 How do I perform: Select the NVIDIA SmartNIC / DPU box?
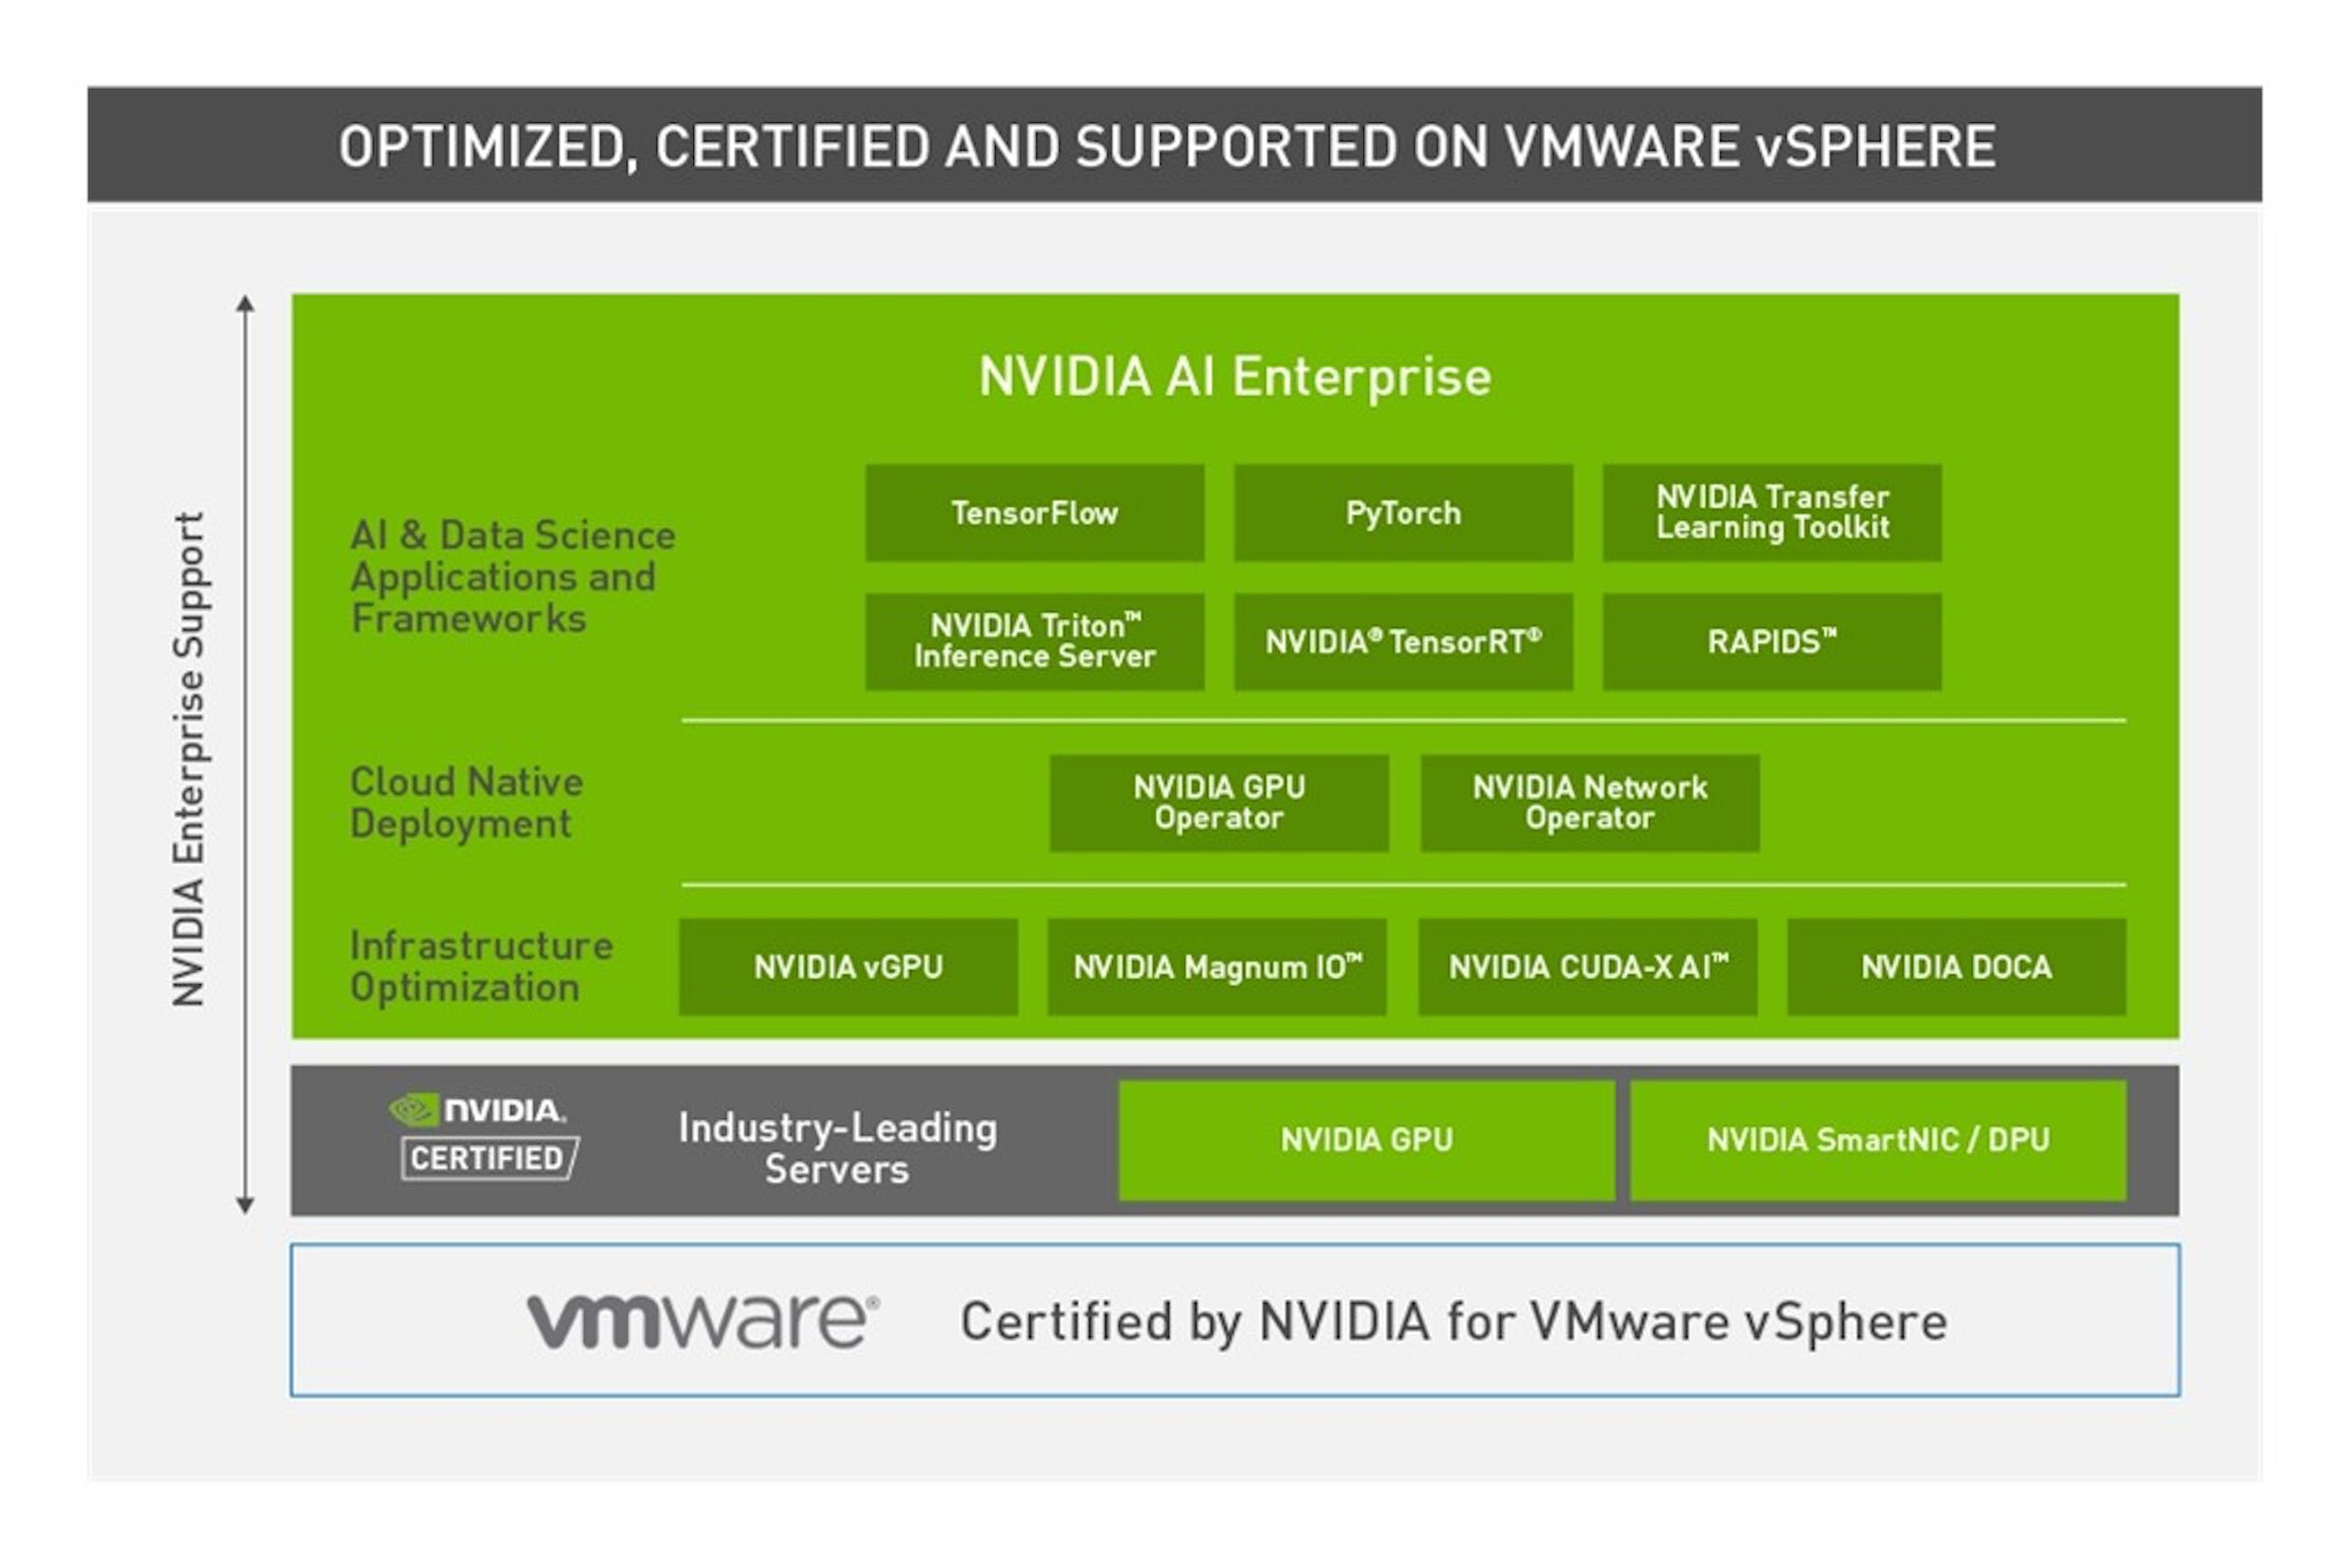click(1878, 1140)
